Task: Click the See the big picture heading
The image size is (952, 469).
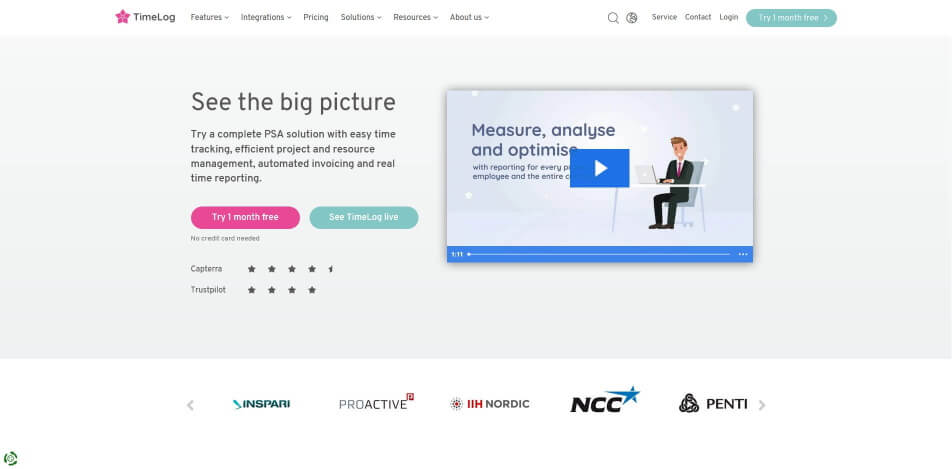Action: [293, 102]
